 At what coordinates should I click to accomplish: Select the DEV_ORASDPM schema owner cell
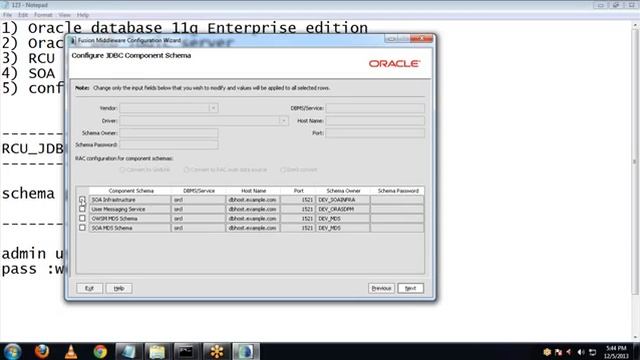(343, 209)
